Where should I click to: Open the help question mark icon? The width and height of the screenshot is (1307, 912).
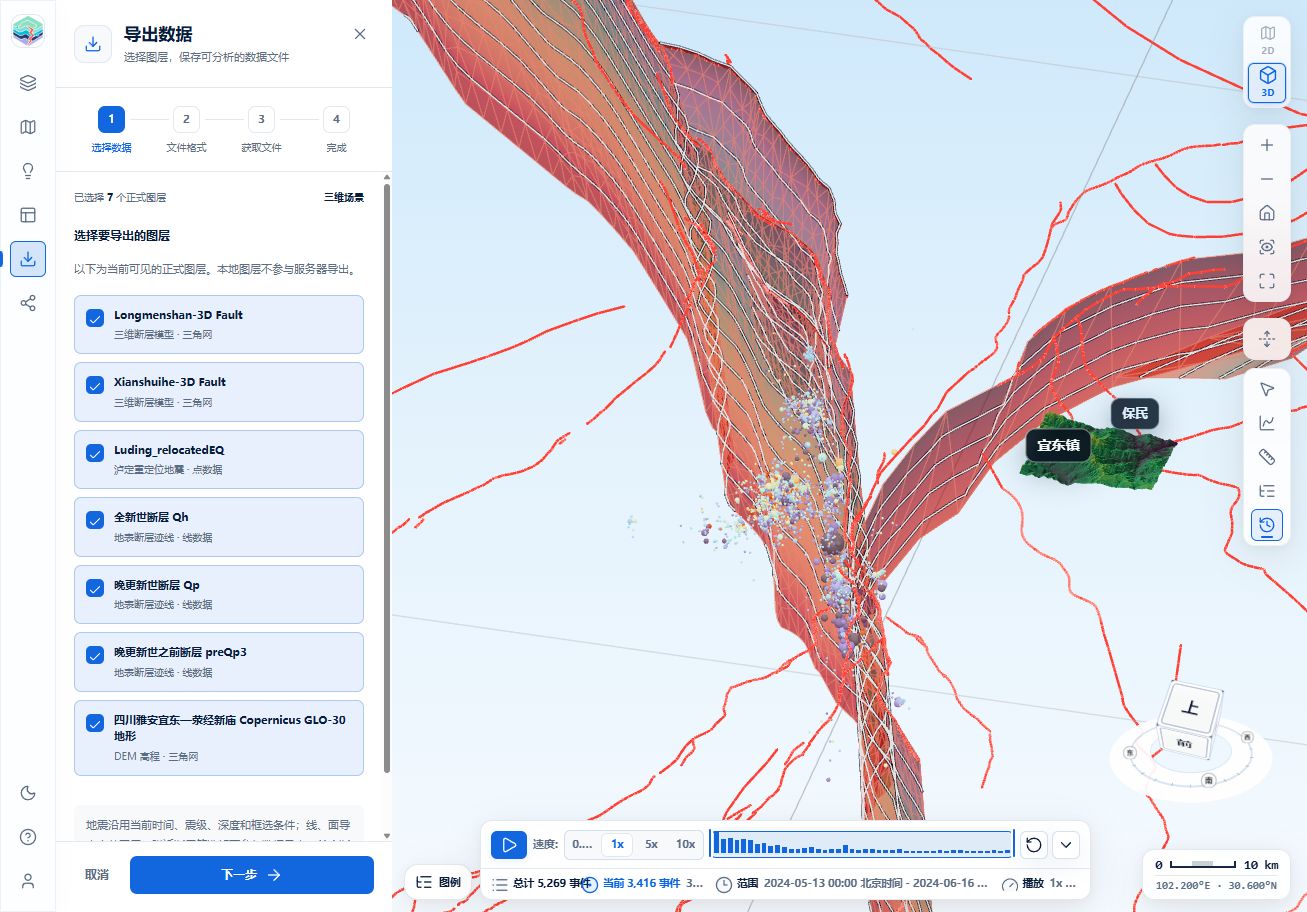click(x=28, y=837)
